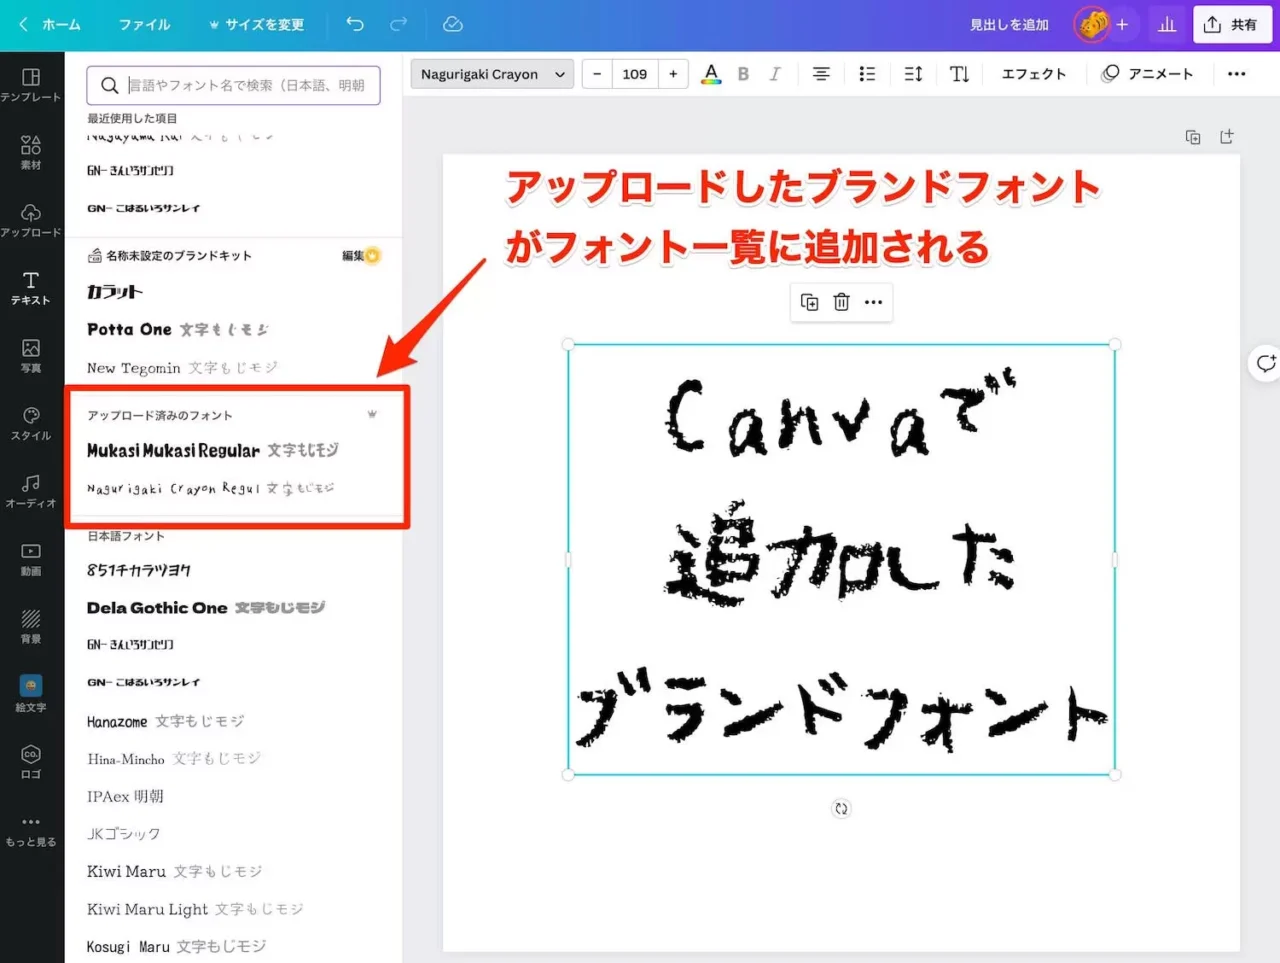Open the テンプレート sidebar panel
The height and width of the screenshot is (963, 1280).
point(31,84)
